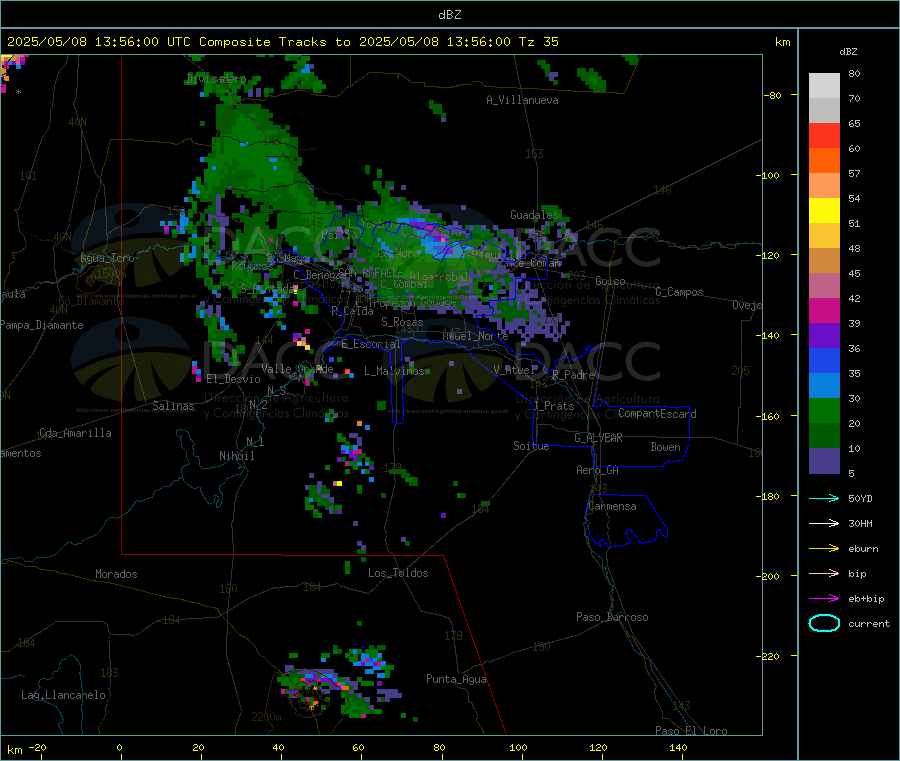900x761 pixels.
Task: Click the A_Villanueva map label
Action: tap(522, 100)
